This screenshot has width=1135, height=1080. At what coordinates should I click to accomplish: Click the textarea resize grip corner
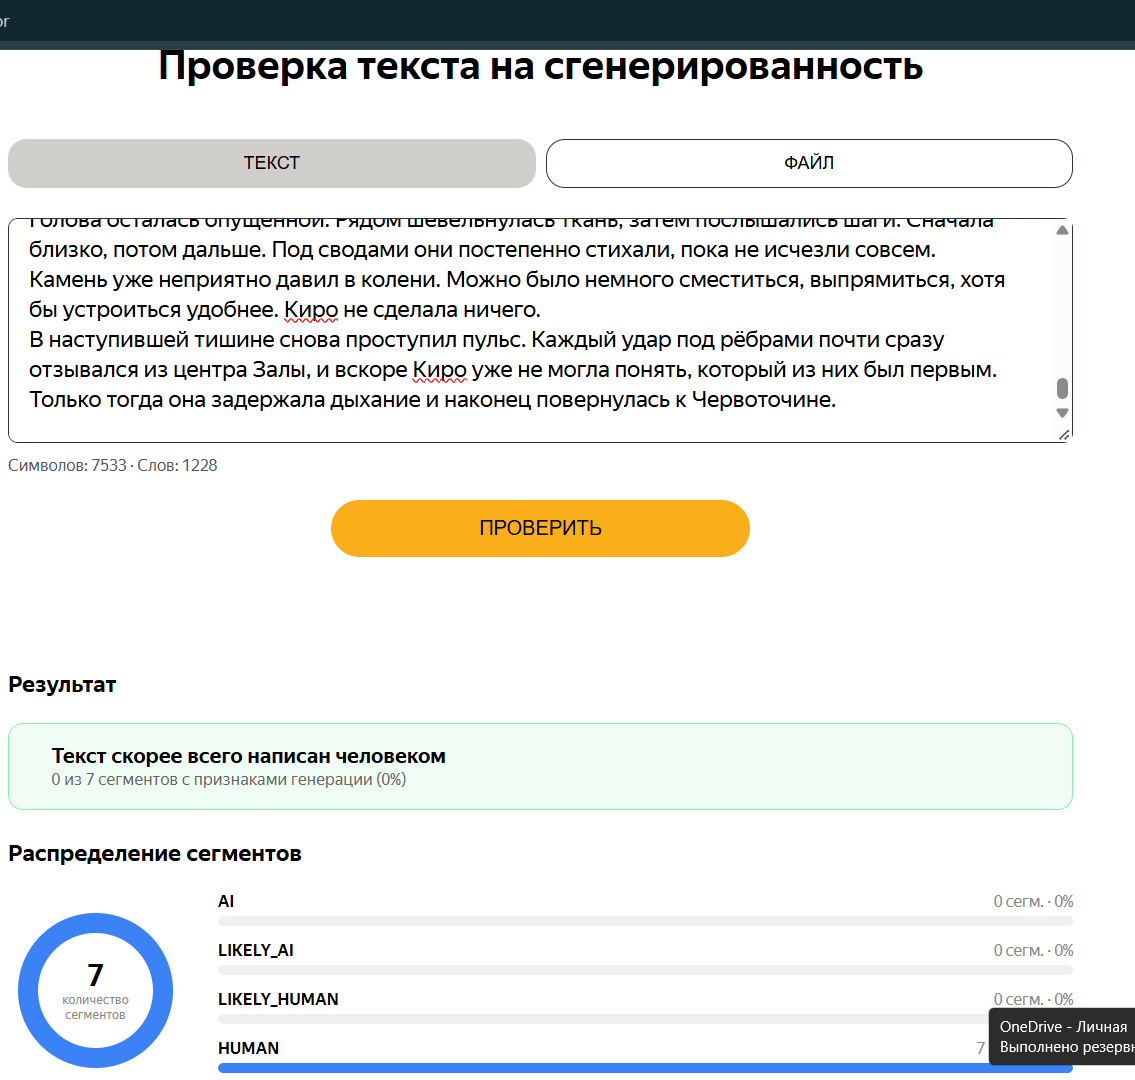1064,435
